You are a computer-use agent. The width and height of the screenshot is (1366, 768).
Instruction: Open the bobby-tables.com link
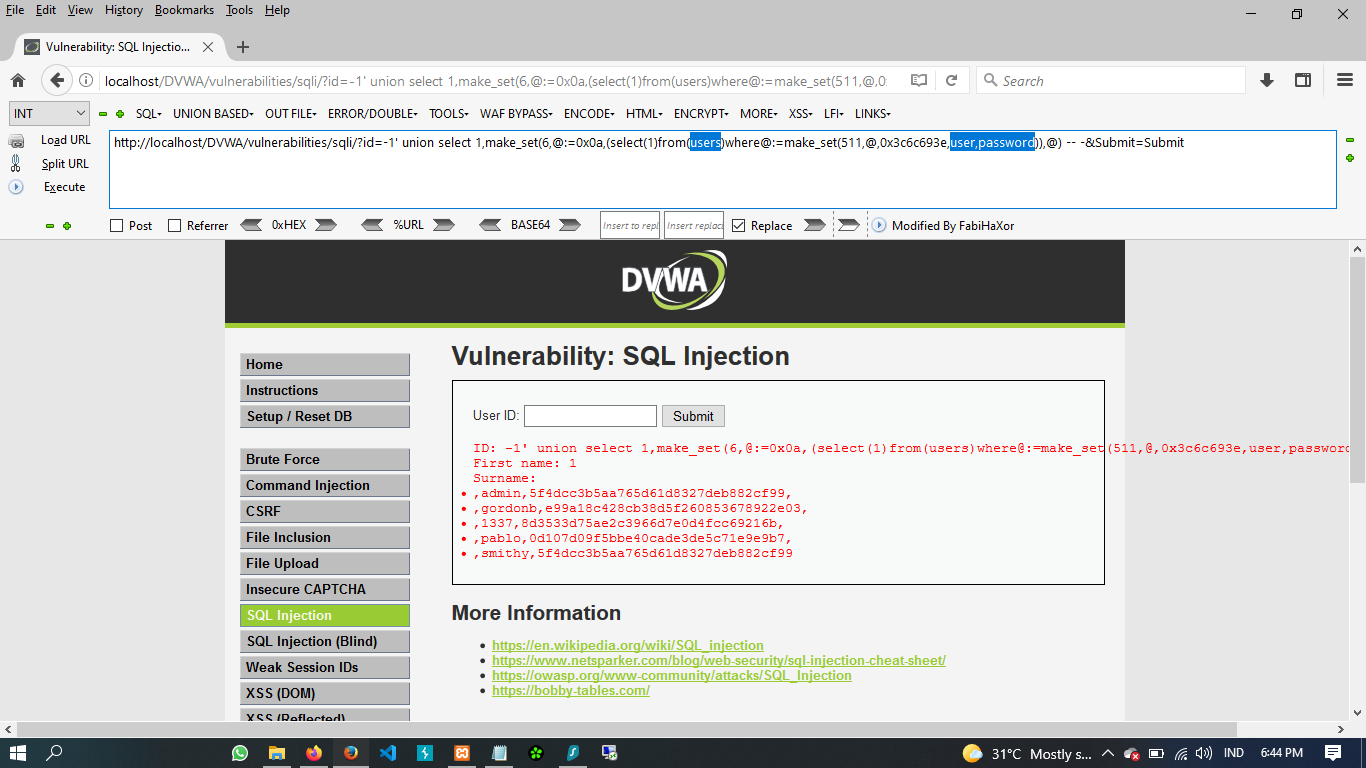(571, 690)
